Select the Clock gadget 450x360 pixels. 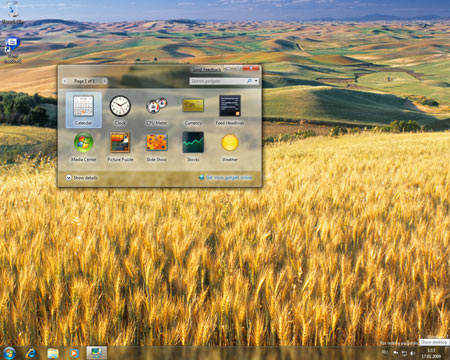[x=120, y=110]
